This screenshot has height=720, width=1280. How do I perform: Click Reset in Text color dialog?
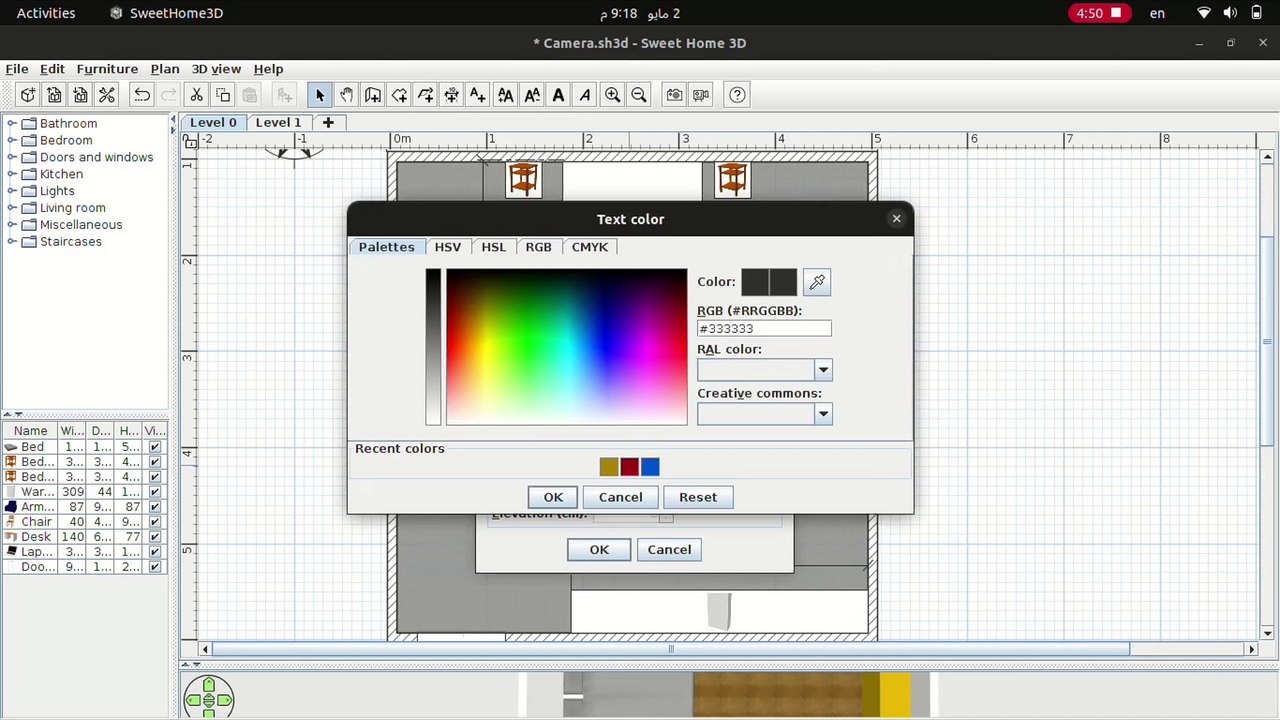point(698,497)
